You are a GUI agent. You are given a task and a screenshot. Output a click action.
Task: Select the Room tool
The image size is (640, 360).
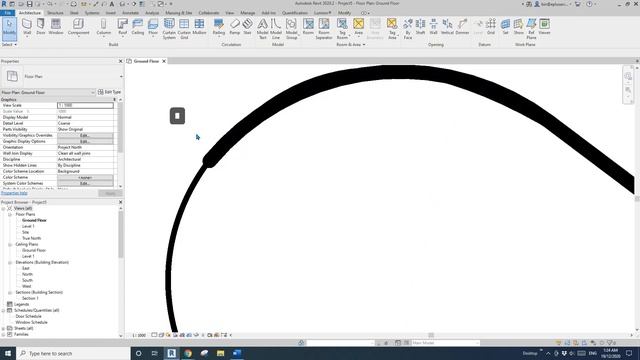tap(308, 27)
